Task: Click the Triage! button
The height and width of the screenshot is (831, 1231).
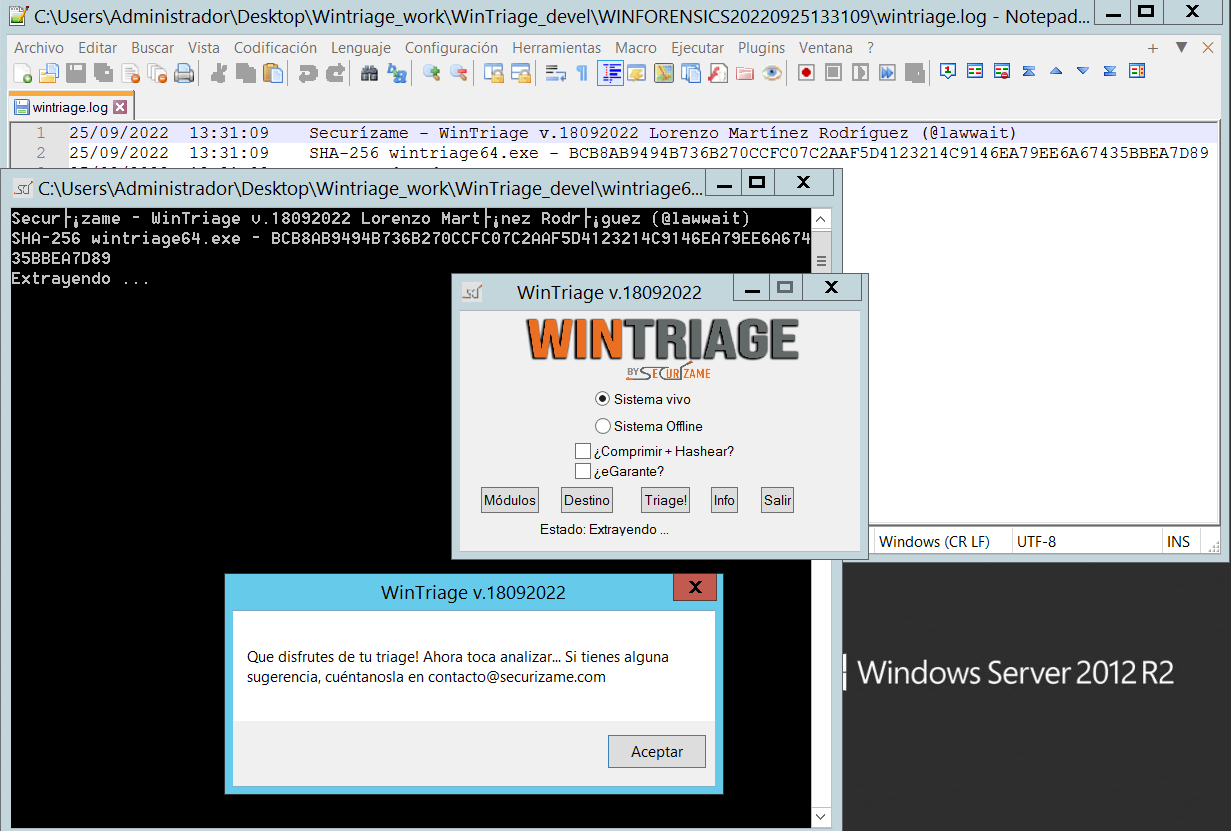Action: [666, 500]
